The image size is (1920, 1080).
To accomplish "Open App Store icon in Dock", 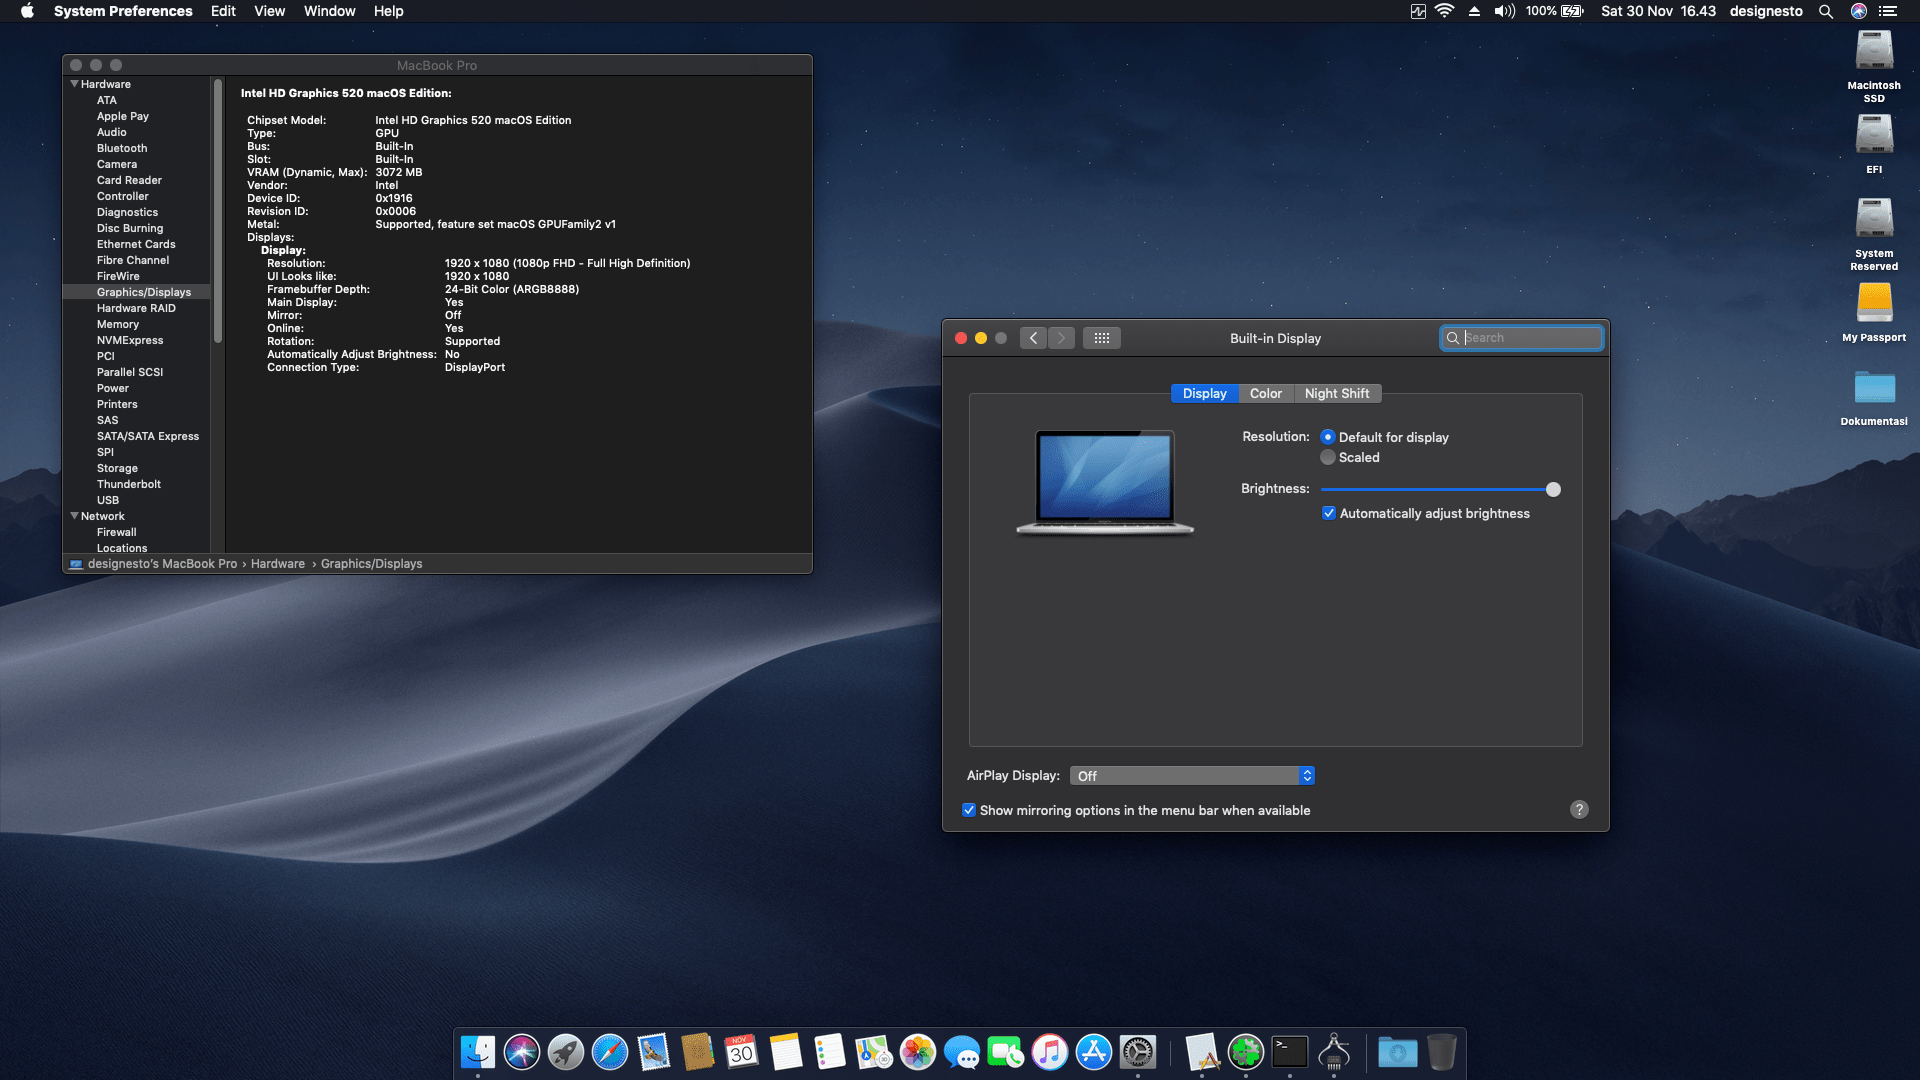I will pyautogui.click(x=1094, y=1052).
